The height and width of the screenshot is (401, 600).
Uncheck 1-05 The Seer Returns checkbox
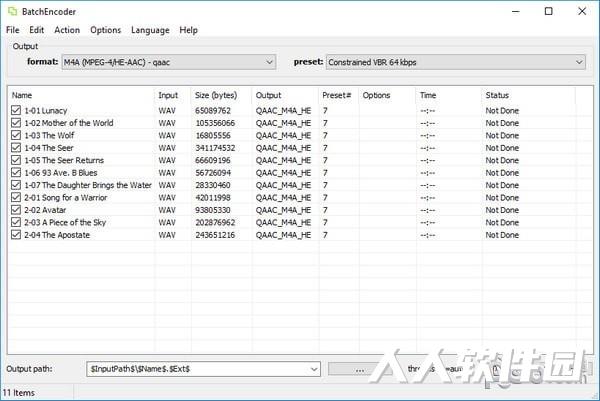tap(16, 160)
